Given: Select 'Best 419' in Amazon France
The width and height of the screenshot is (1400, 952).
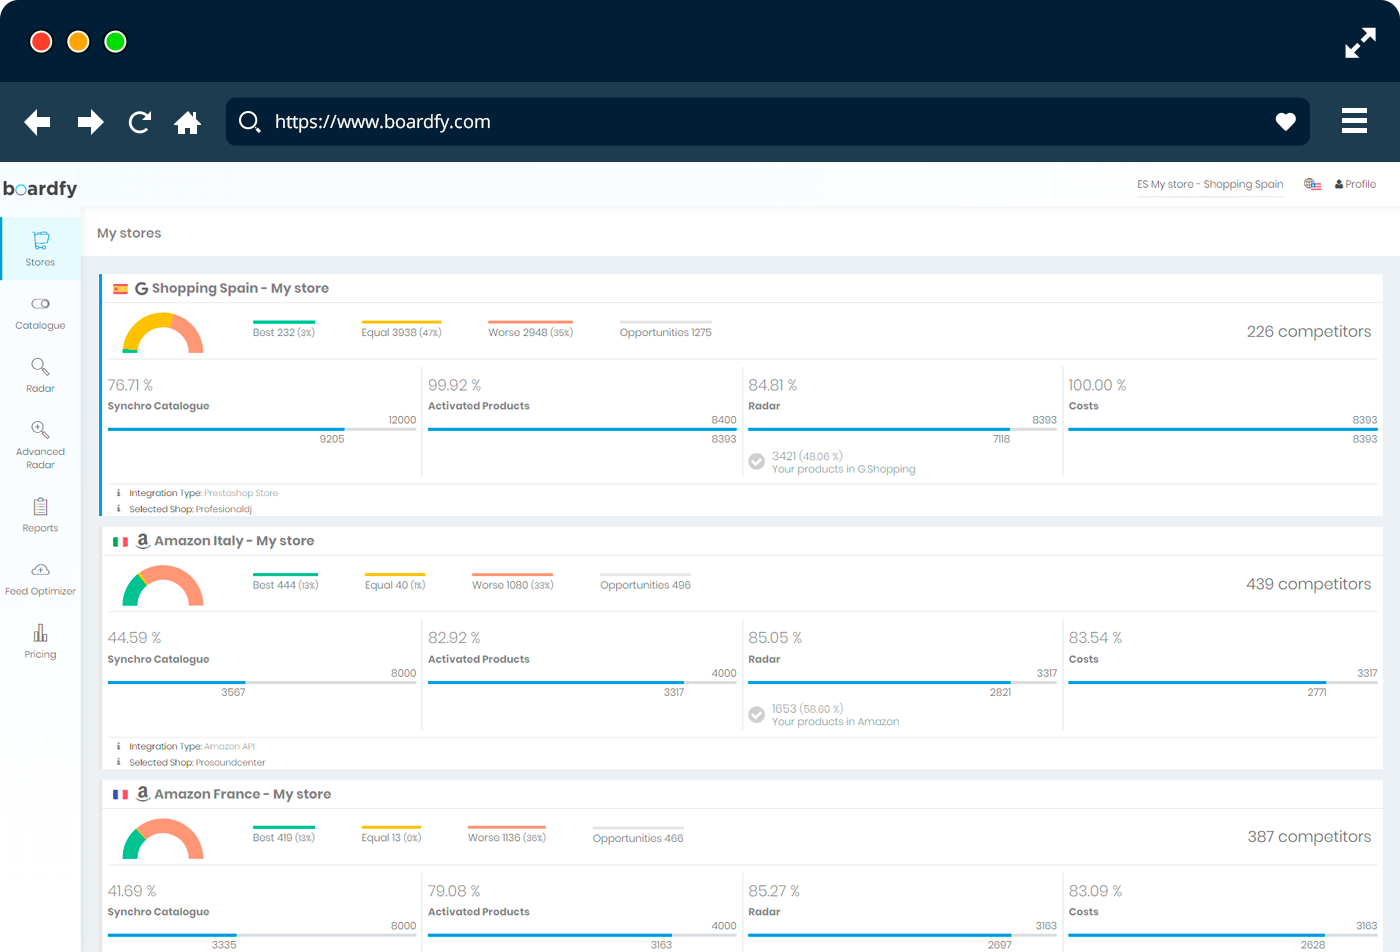Looking at the screenshot, I should (284, 835).
